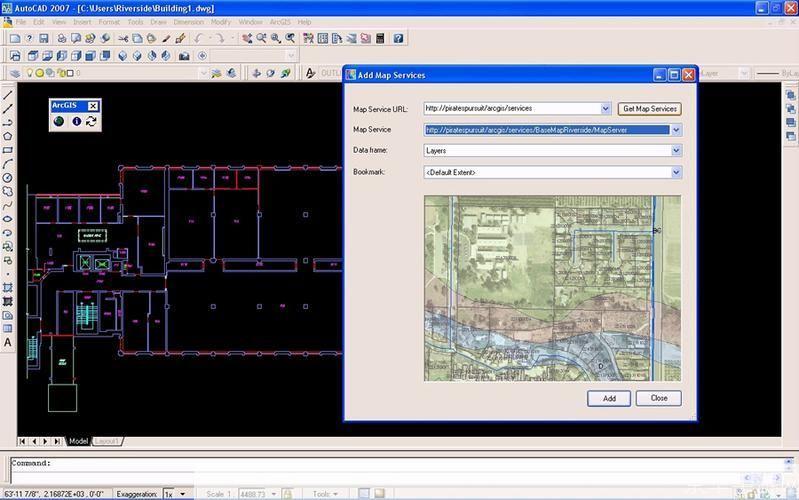This screenshot has height=500, width=799.
Task: Select the Construction Line tool
Action: (x=8, y=109)
